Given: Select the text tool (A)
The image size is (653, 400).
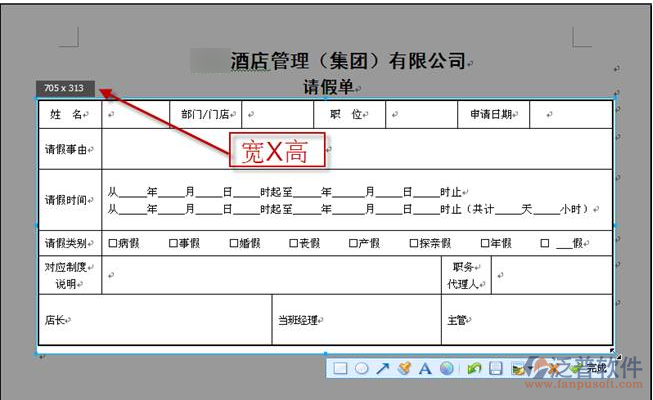Looking at the screenshot, I should 425,368.
